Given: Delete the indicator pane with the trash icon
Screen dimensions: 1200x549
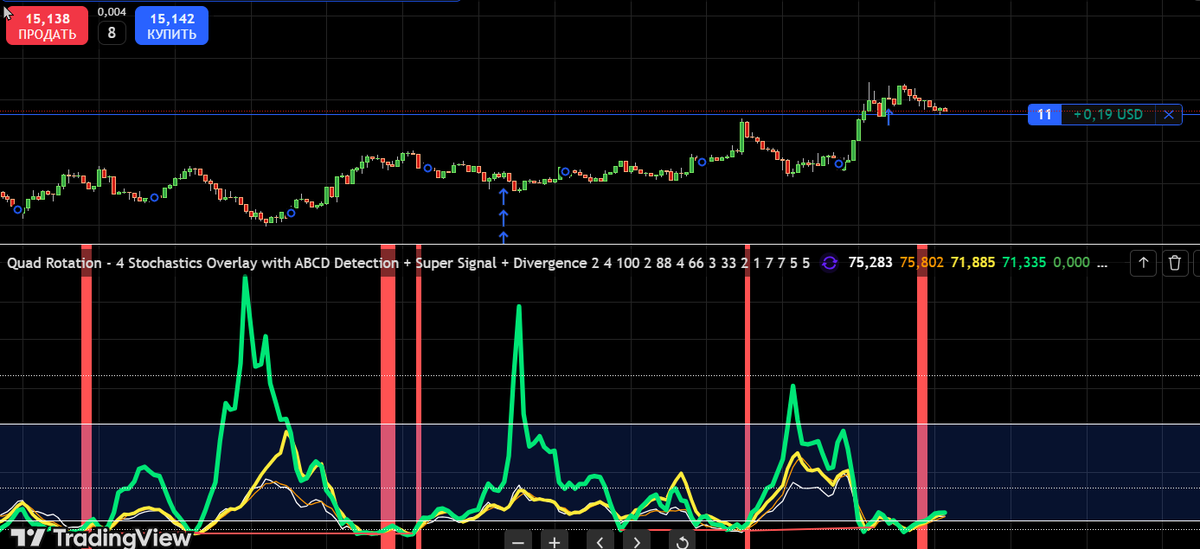Looking at the screenshot, I should point(1176,263).
